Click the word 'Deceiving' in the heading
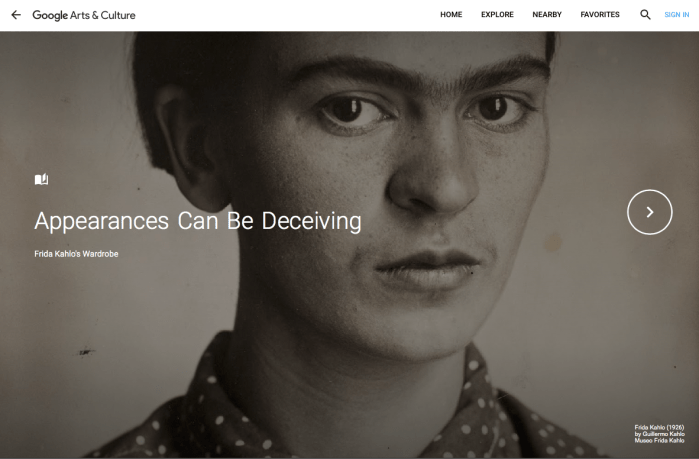The image size is (699, 459). 312,221
